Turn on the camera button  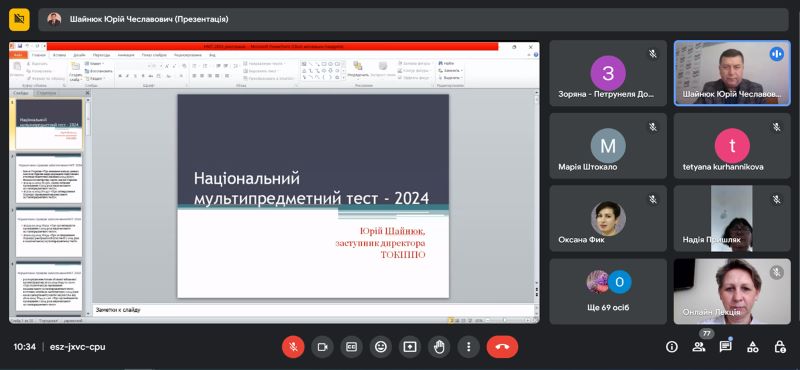(x=322, y=347)
